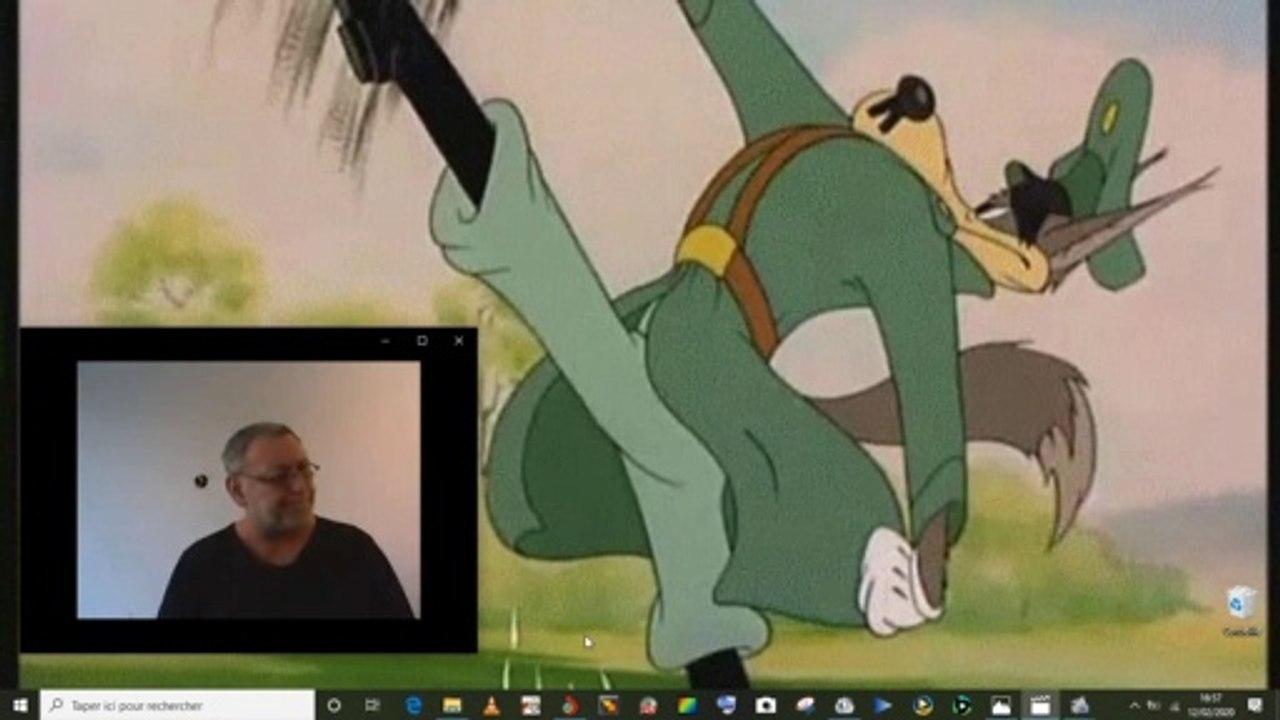Open Task View in the taskbar
This screenshot has height=720, width=1280.
click(372, 705)
